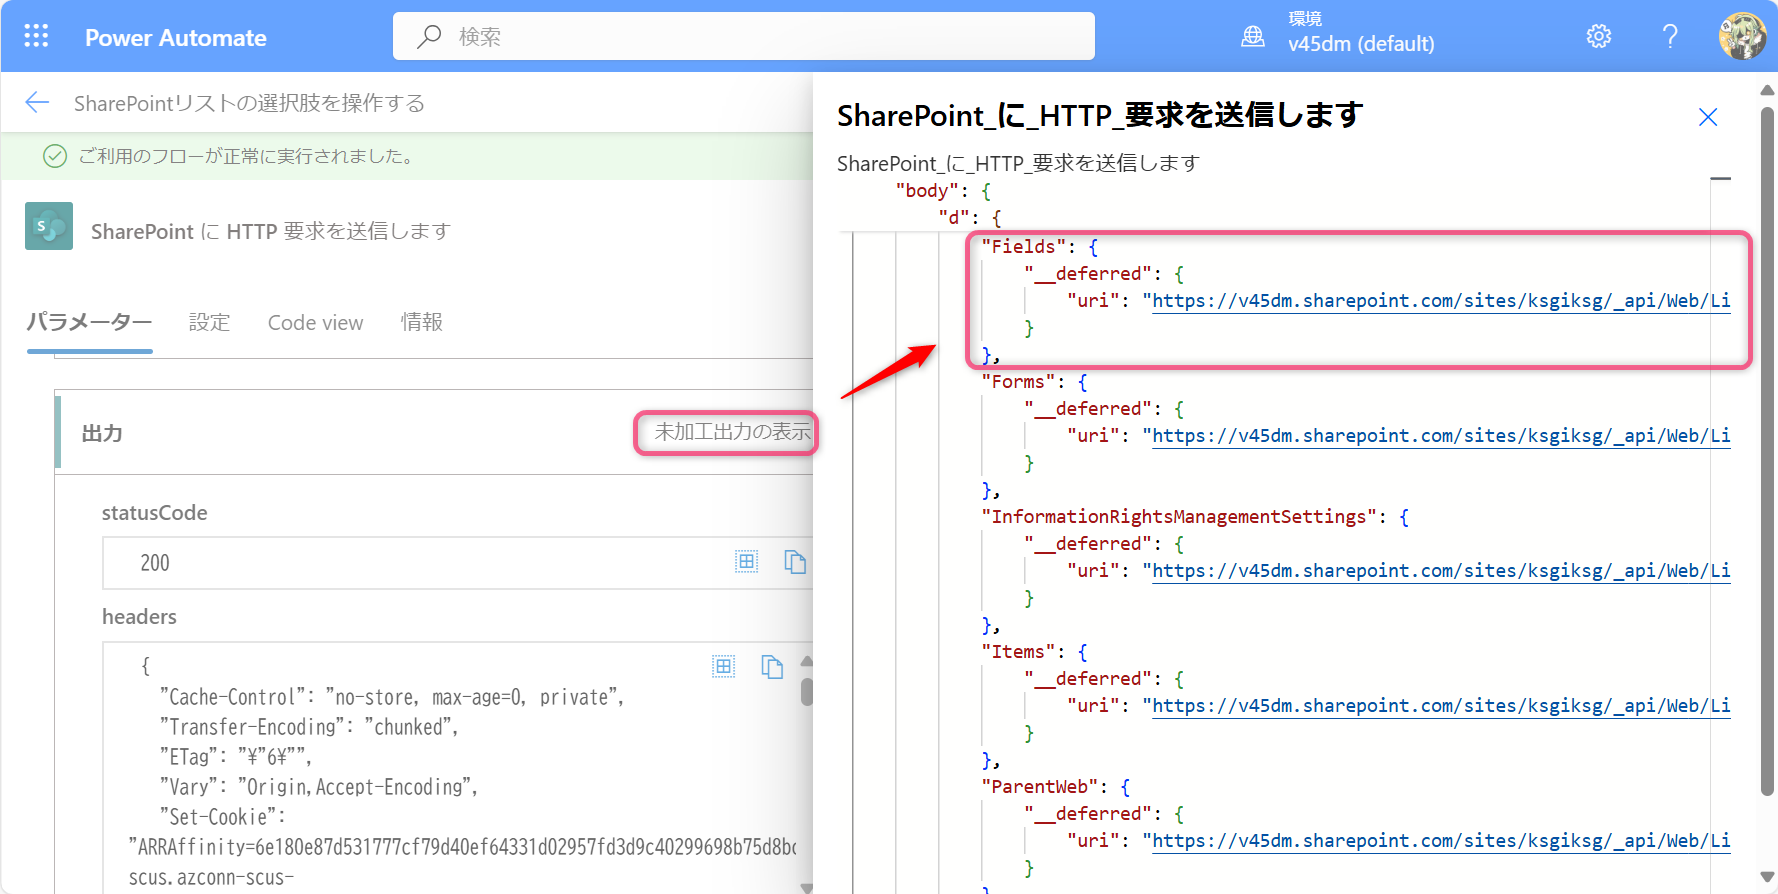Copy the headers JSON
This screenshot has width=1778, height=894.
(772, 666)
